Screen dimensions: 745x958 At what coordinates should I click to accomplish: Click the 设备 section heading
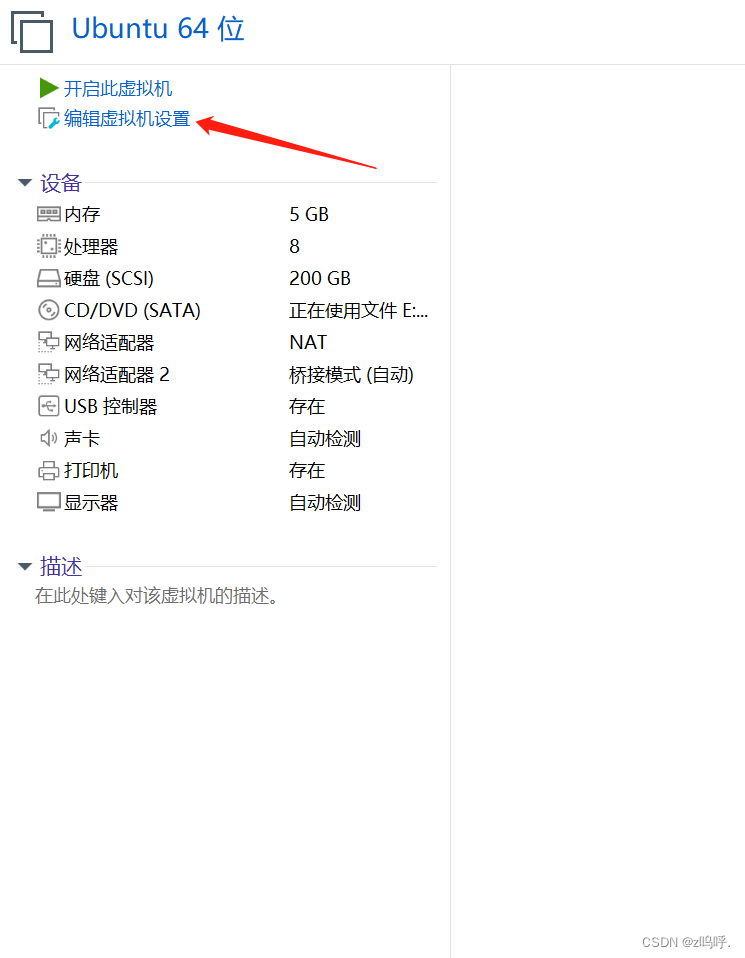click(61, 183)
